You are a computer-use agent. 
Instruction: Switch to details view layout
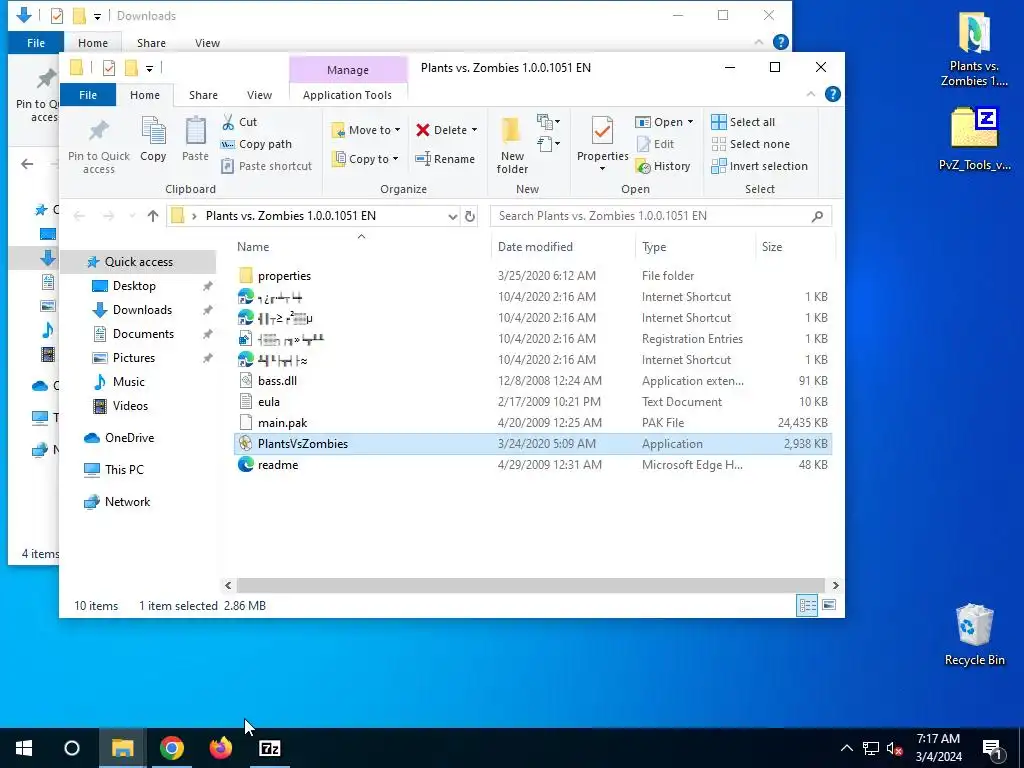(x=807, y=605)
